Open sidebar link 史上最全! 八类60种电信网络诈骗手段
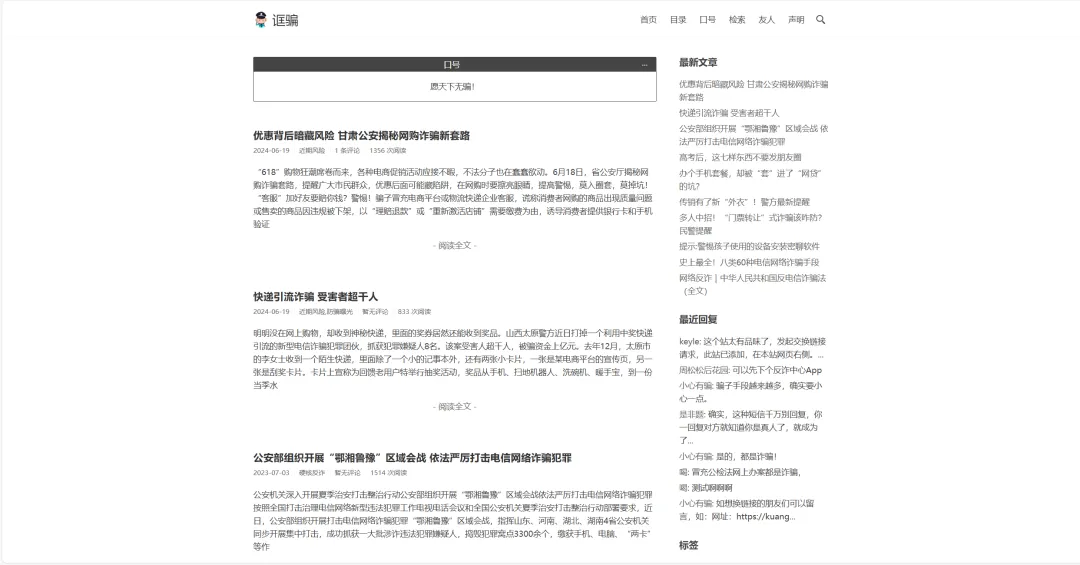Screen dimensions: 1080x565 (749, 262)
